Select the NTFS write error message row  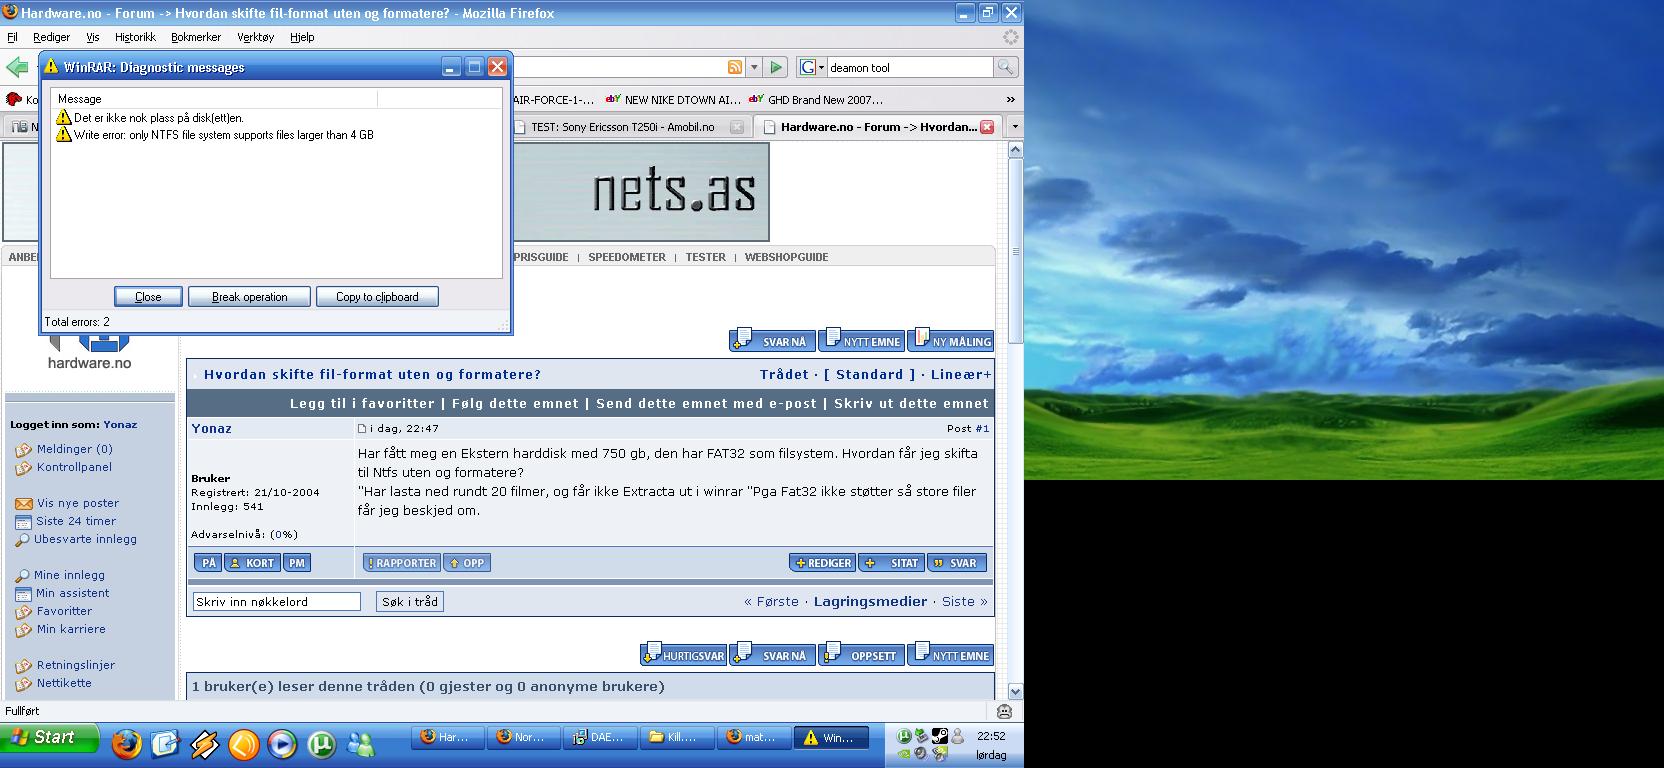pos(215,135)
